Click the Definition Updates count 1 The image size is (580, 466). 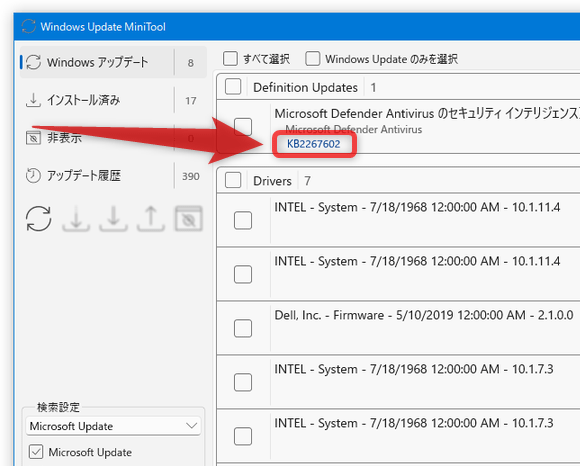coord(373,88)
